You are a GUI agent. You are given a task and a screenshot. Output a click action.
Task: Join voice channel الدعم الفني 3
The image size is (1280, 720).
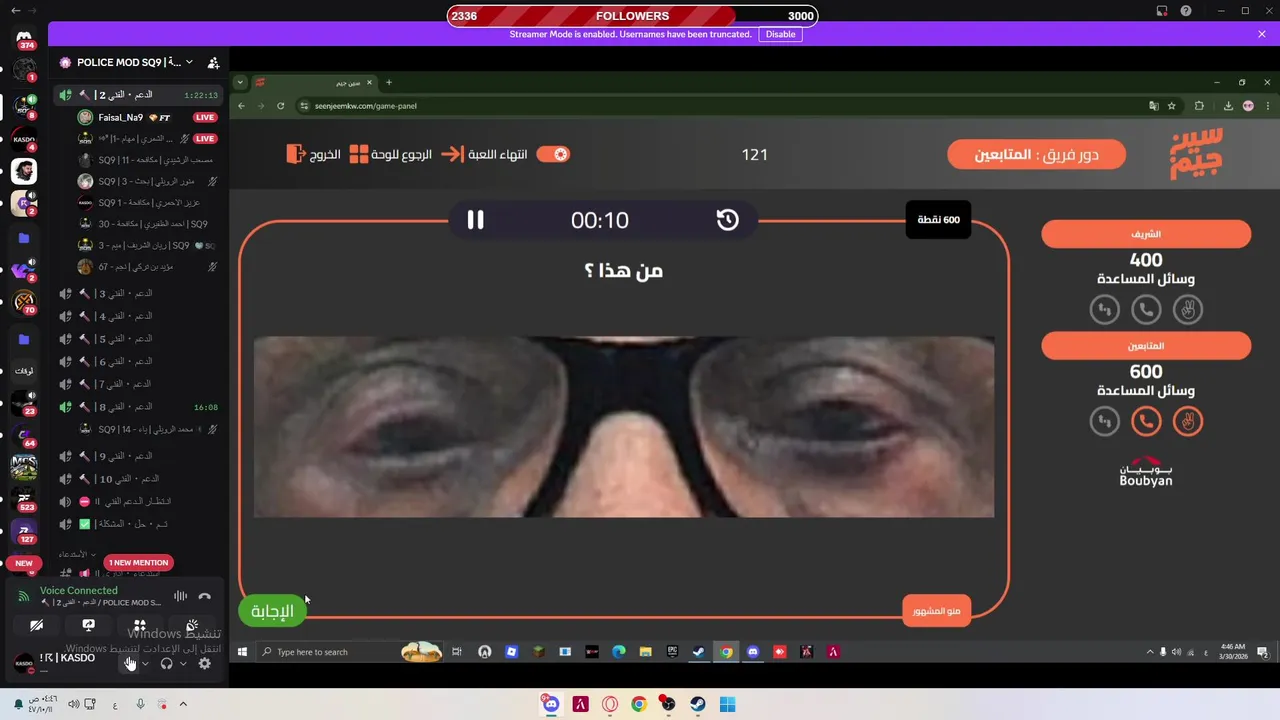pos(138,294)
